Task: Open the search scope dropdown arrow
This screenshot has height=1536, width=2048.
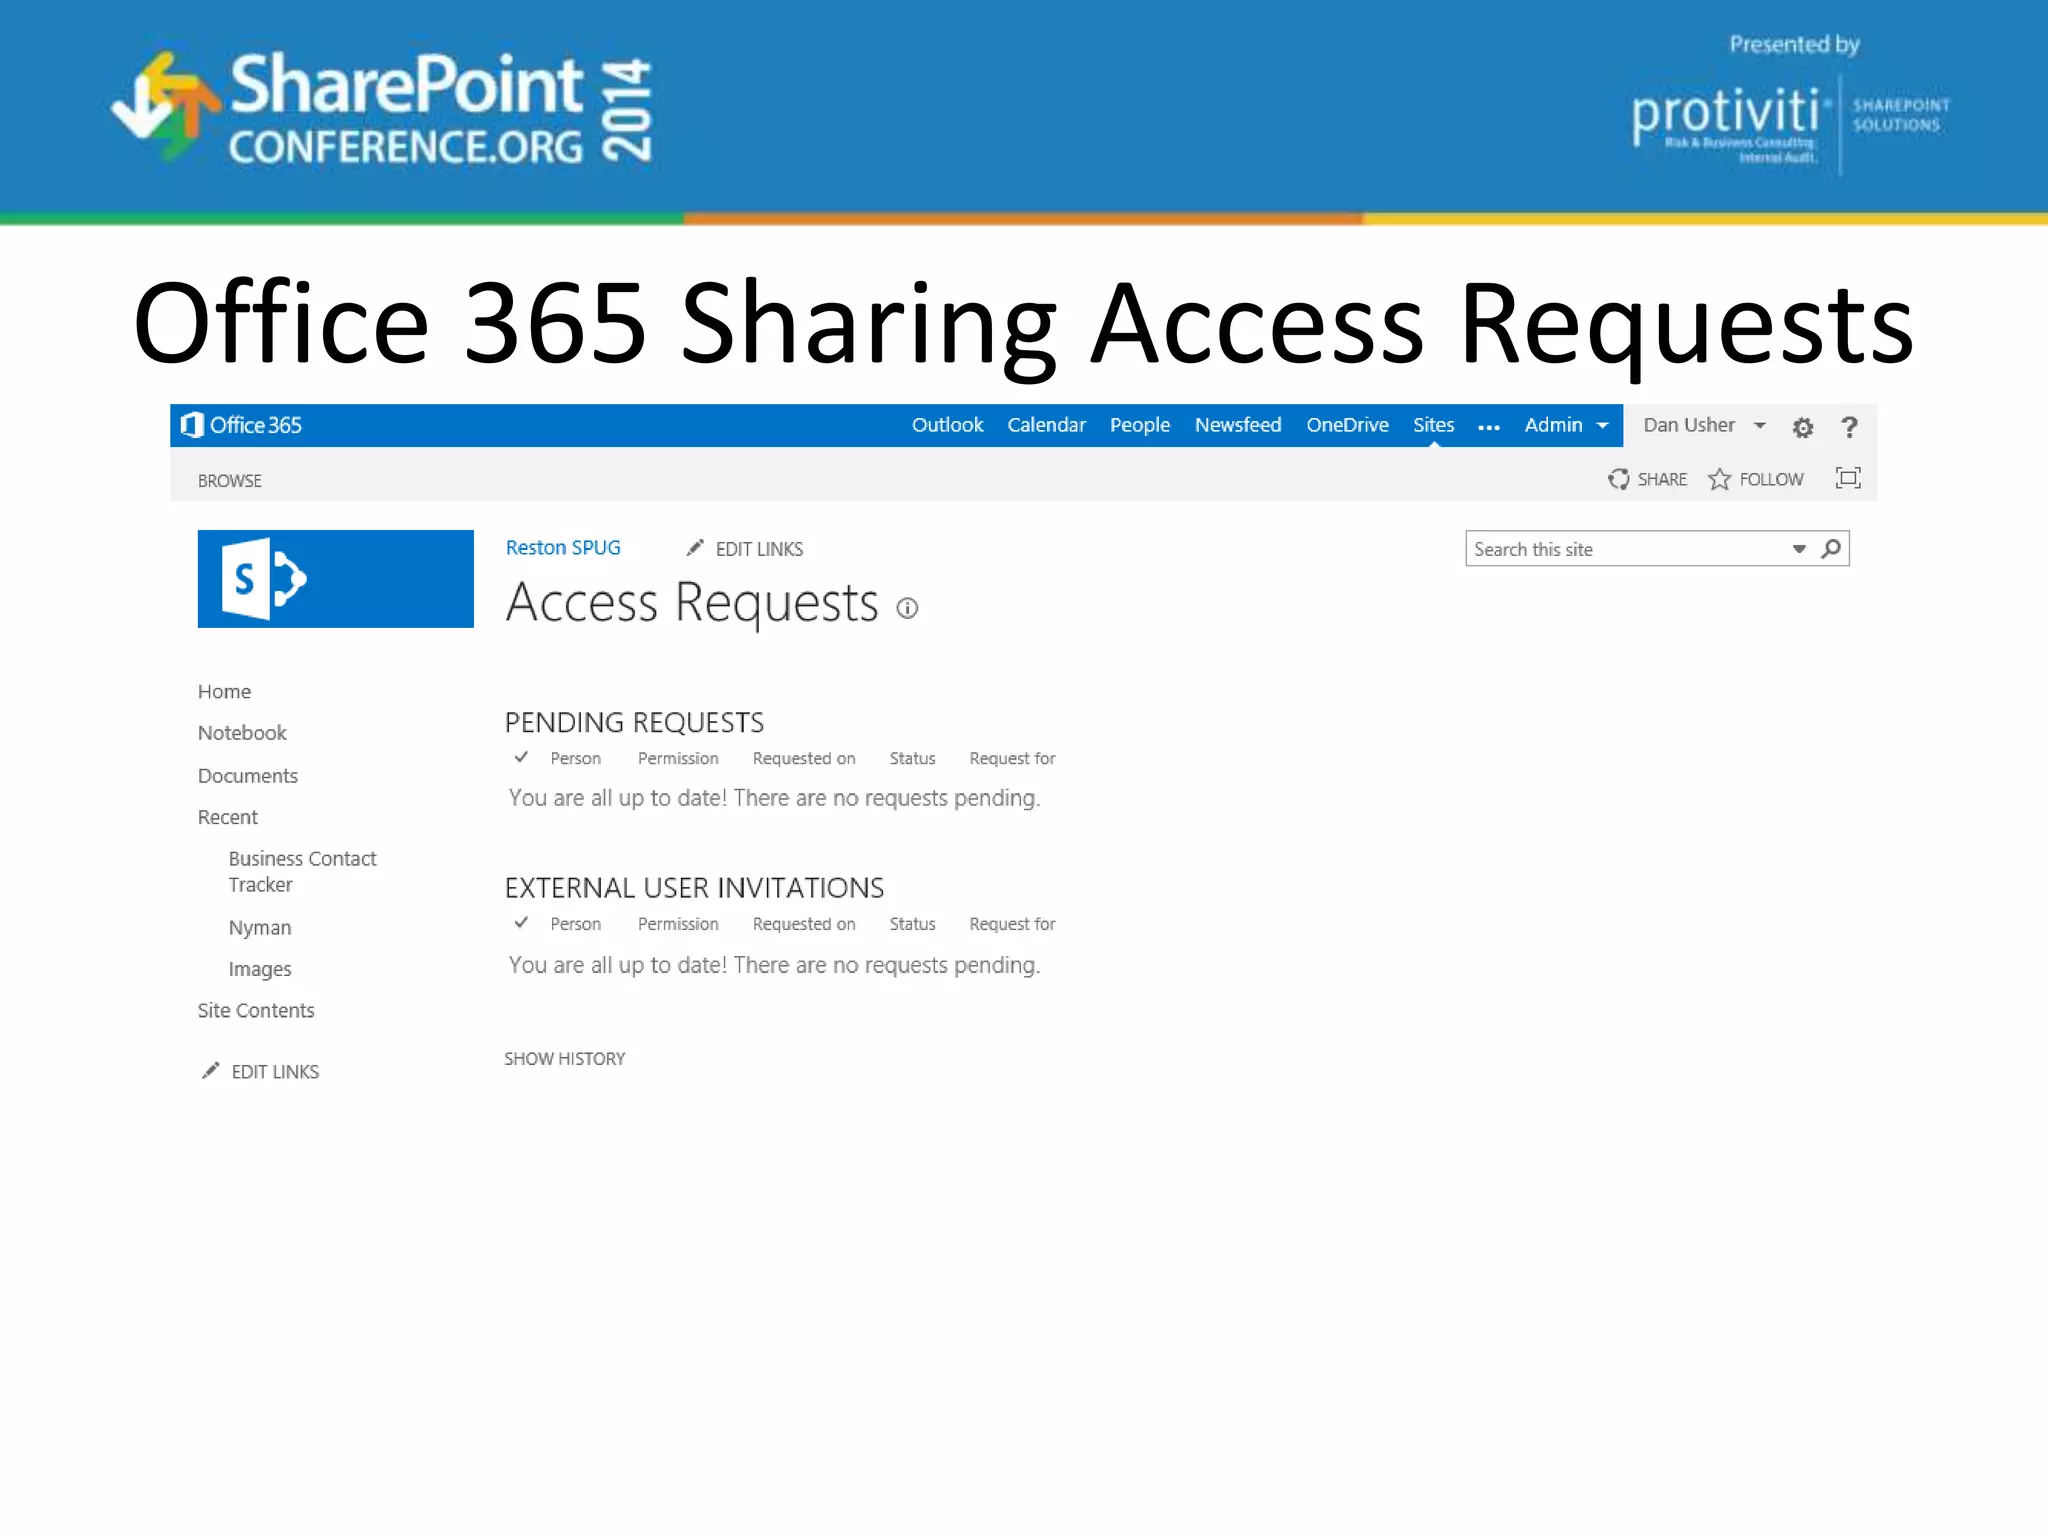Action: [1799, 549]
